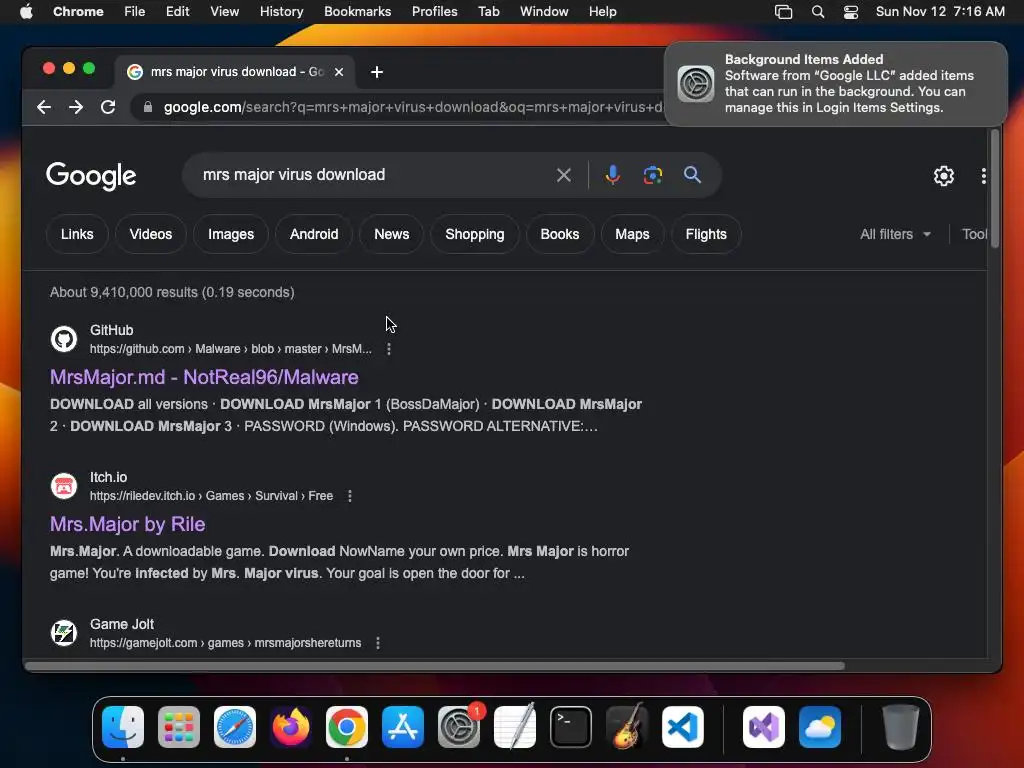The width and height of the screenshot is (1024, 768).
Task: Start a voice search with microphone
Action: [x=613, y=175]
